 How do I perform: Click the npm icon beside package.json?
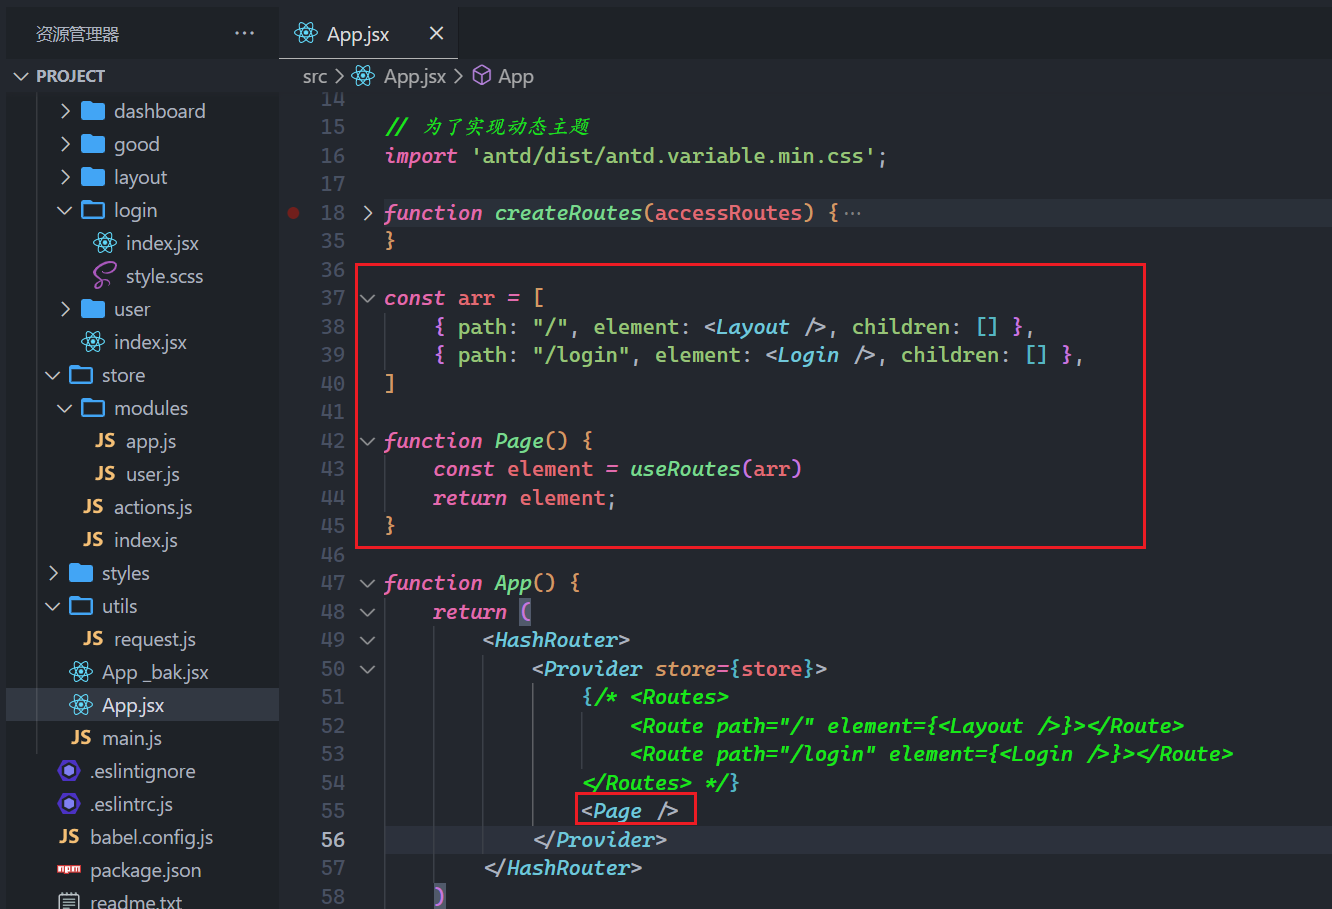(x=69, y=870)
